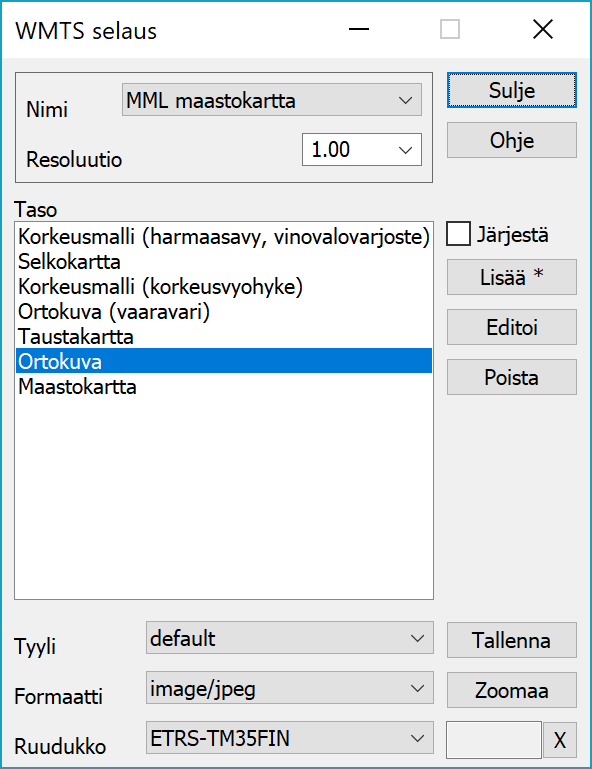Image resolution: width=592 pixels, height=769 pixels.
Task: Select Korkeusmalli (korkeusvyohyke) layer
Action: pyautogui.click(x=224, y=286)
